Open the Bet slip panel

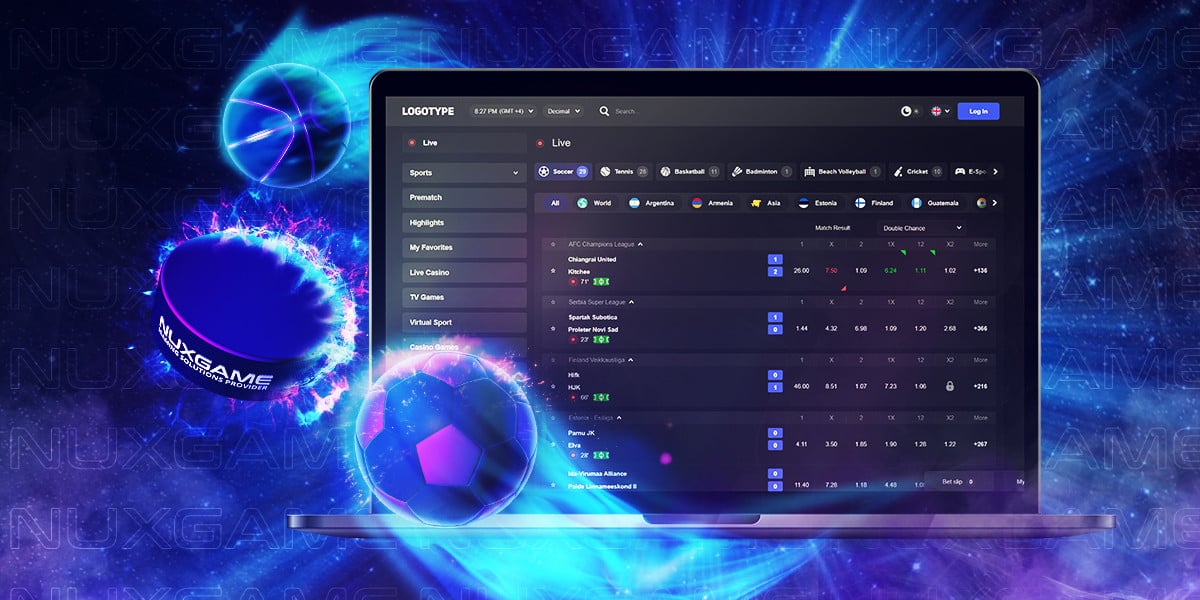click(957, 481)
